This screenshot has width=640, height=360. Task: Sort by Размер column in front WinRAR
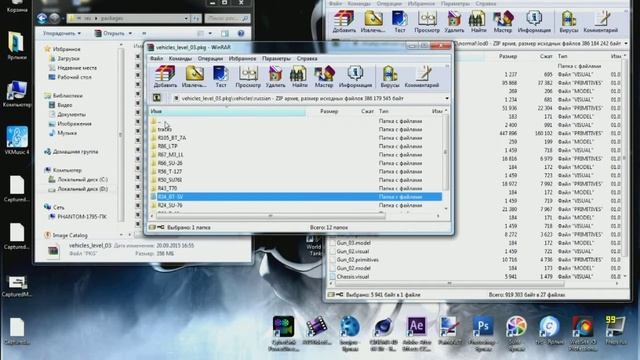(x=329, y=111)
